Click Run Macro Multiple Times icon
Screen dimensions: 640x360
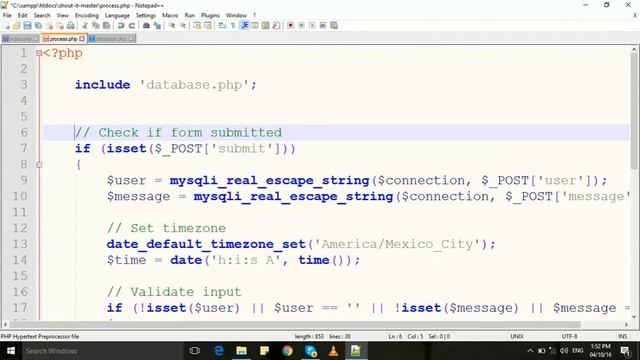point(323,25)
